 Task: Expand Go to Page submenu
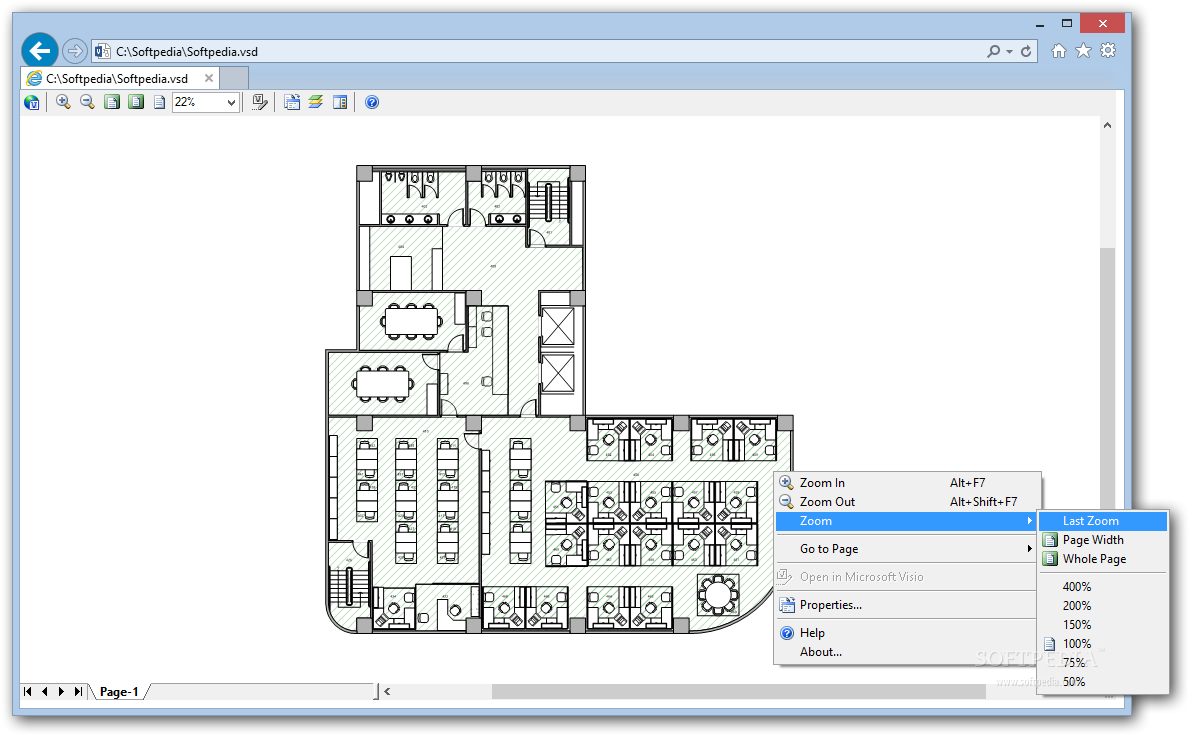[907, 549]
